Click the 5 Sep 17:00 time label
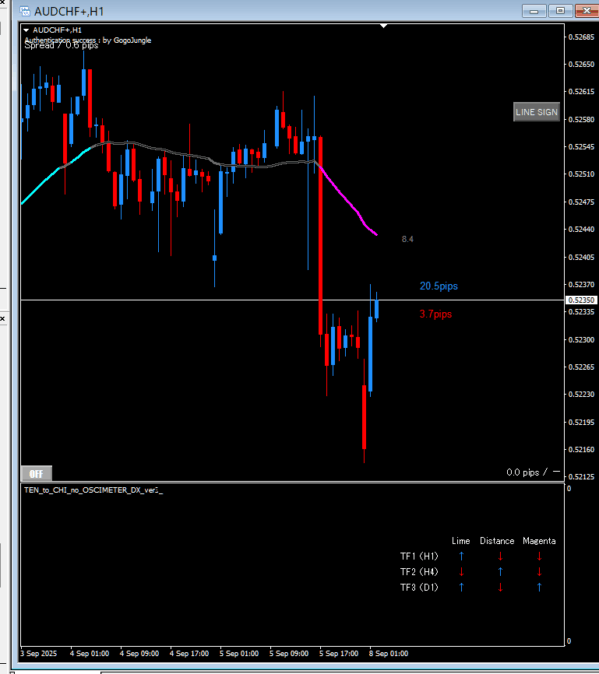The width and height of the screenshot is (599, 674). 339,653
